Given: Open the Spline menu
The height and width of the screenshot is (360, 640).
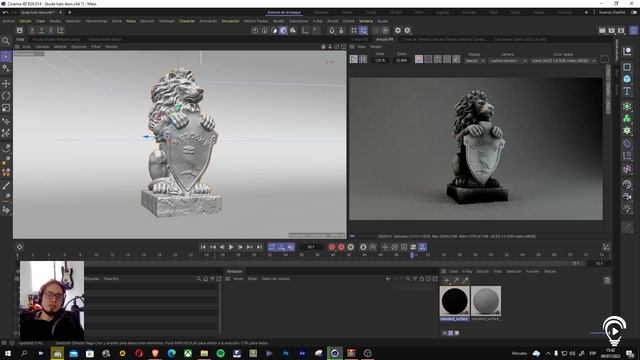Looking at the screenshot, I should click(x=117, y=21).
